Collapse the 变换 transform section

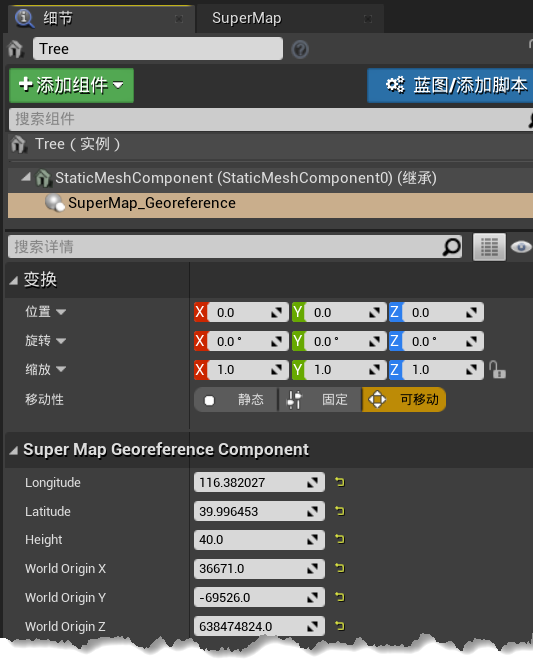click(x=14, y=280)
